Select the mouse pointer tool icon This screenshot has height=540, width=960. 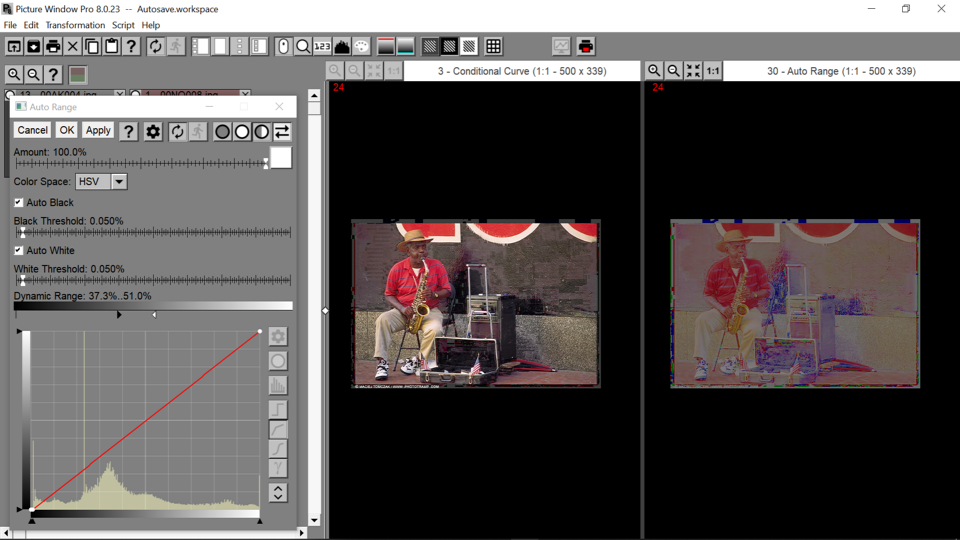pyautogui.click(x=283, y=47)
